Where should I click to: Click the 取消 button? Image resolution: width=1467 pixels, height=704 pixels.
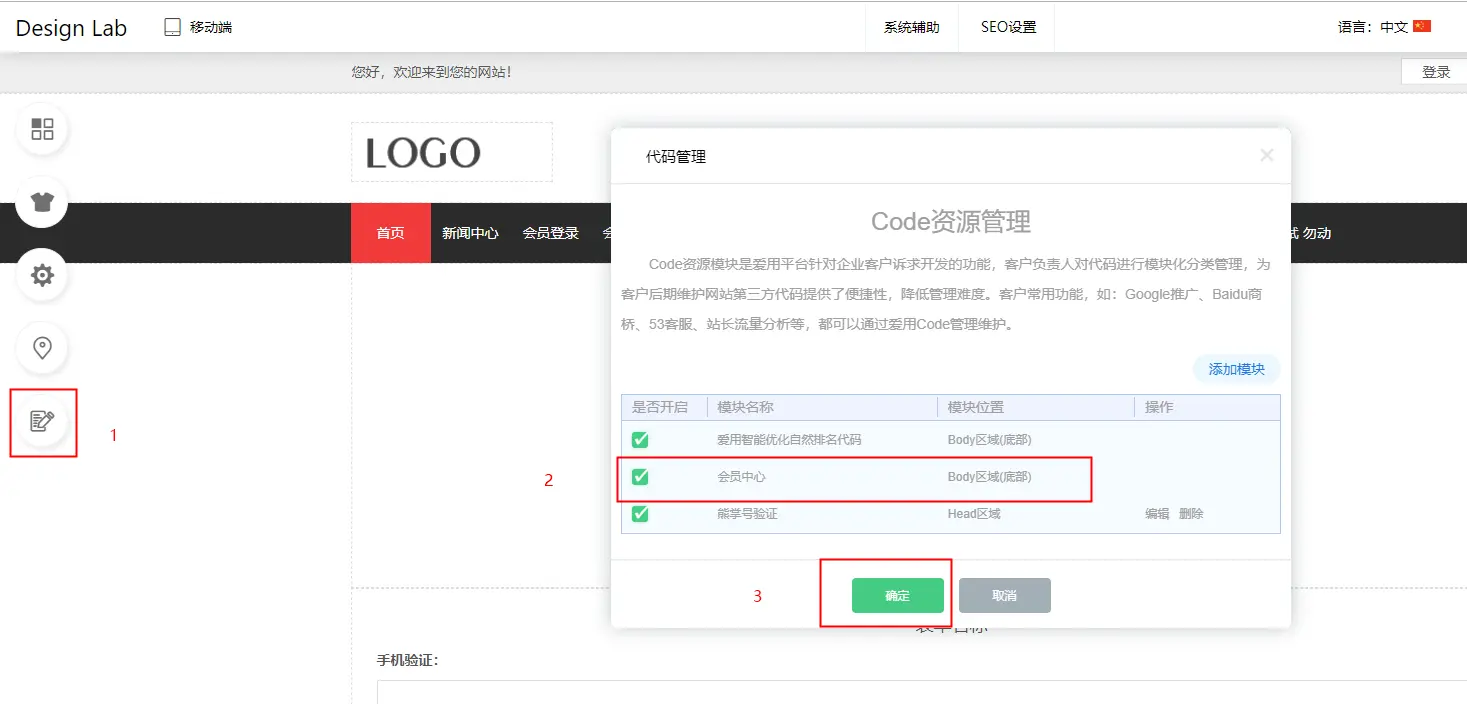1004,595
